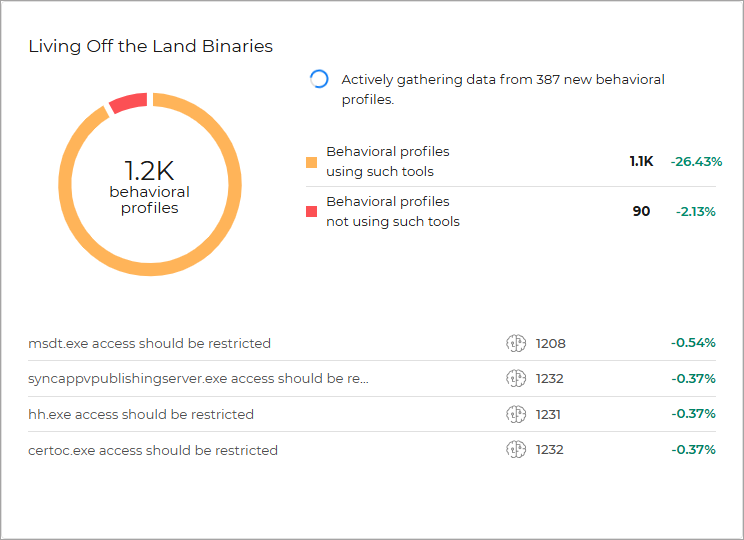Viewport: 744px width, 540px height.
Task: Select the red 'not using such tools' legend swatch
Action: pyautogui.click(x=311, y=211)
